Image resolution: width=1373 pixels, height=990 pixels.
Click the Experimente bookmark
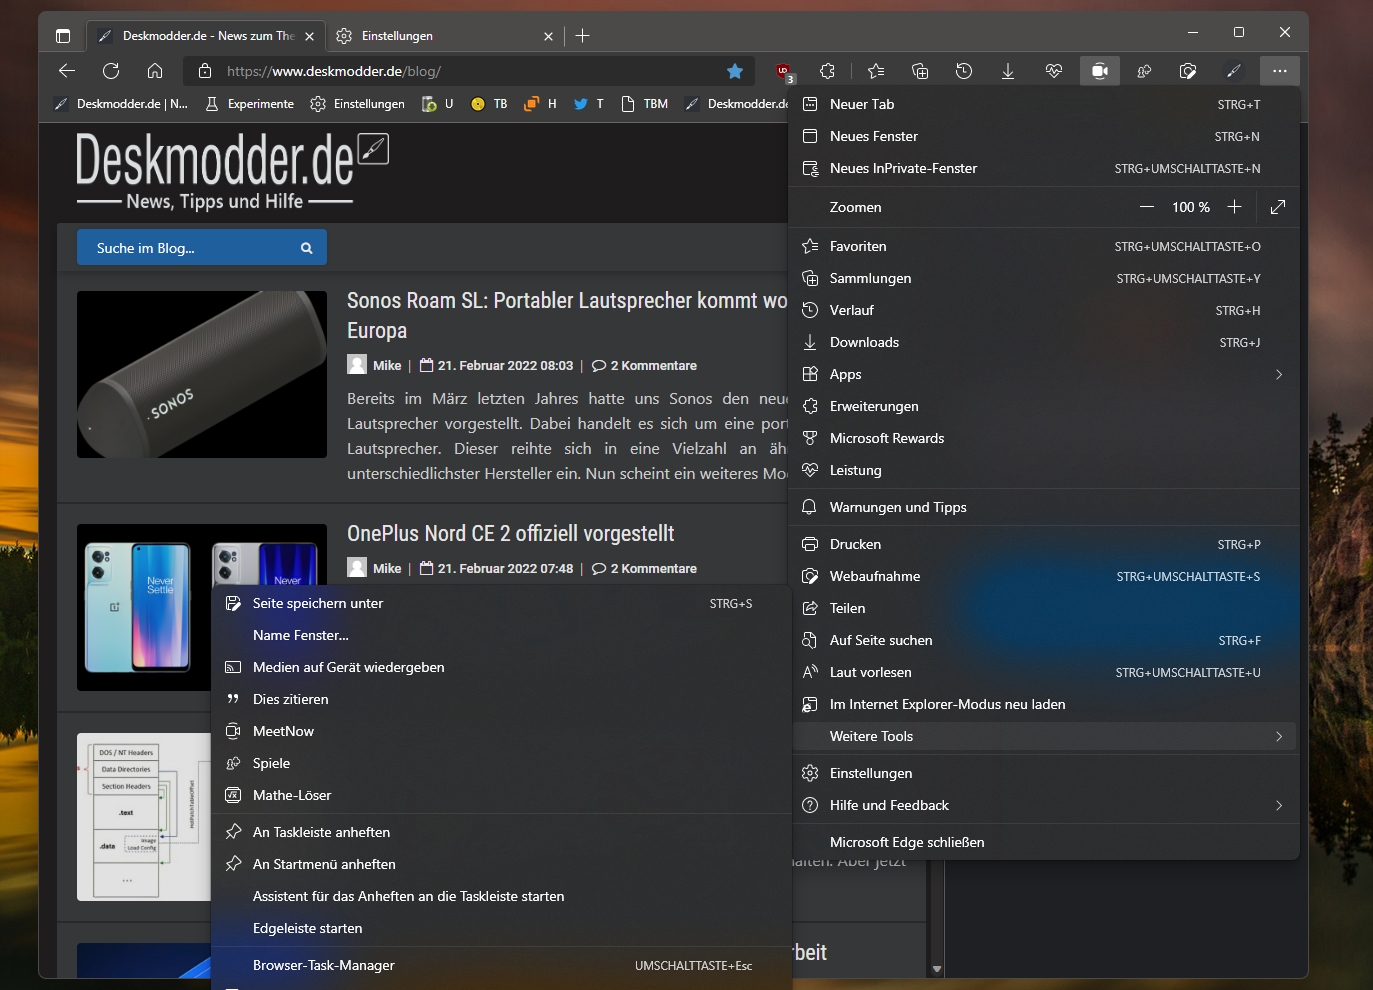[249, 104]
